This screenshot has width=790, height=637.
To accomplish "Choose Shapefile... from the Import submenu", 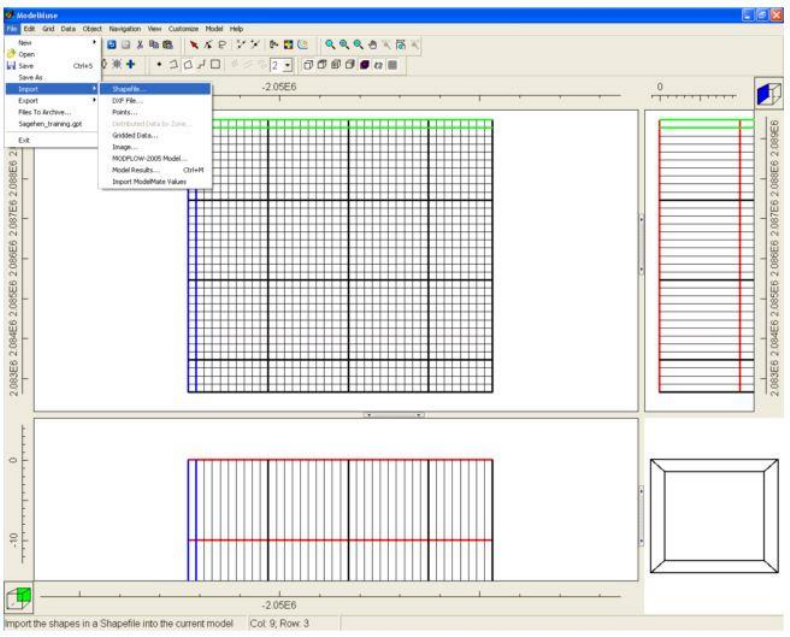I will (155, 89).
